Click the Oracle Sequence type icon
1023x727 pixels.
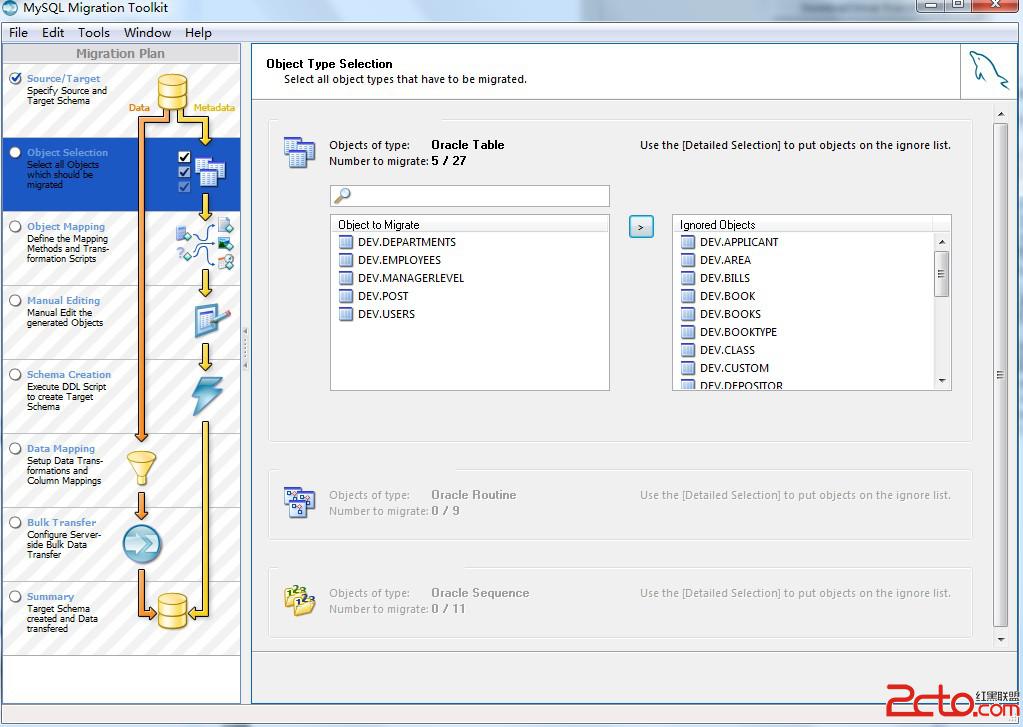pos(299,600)
